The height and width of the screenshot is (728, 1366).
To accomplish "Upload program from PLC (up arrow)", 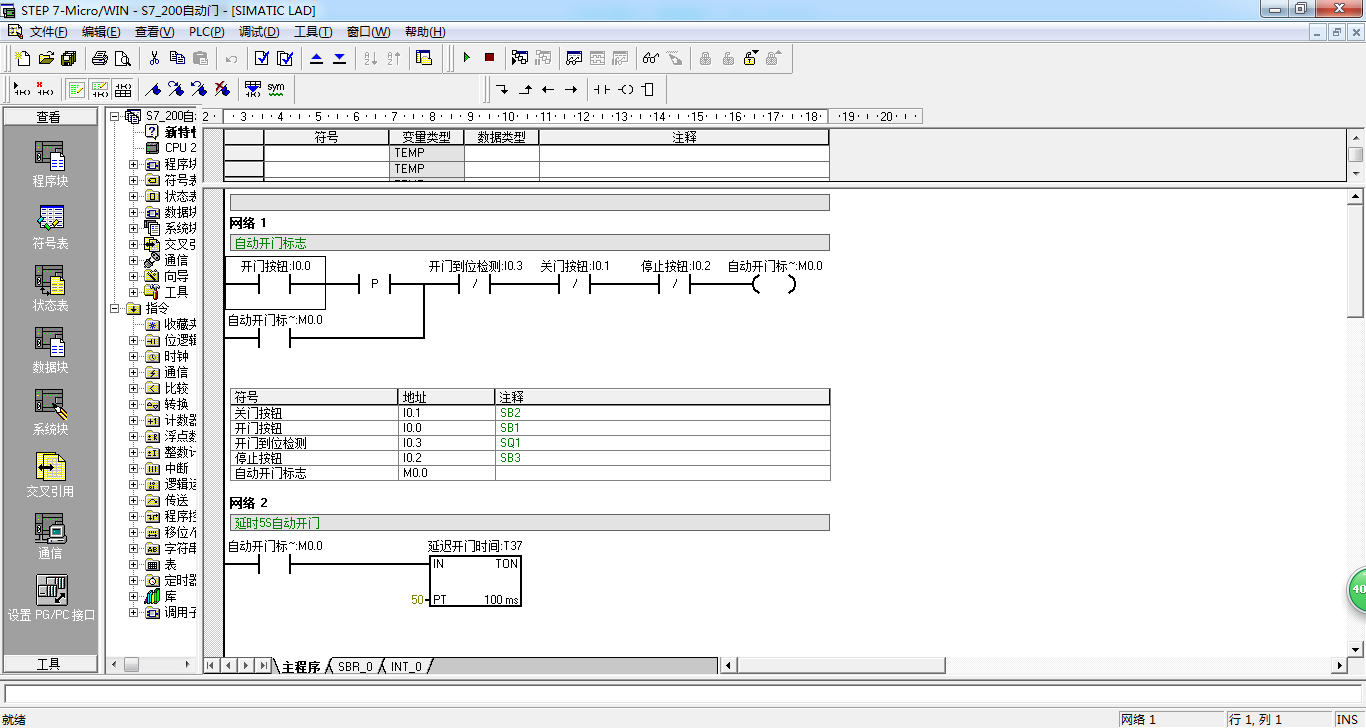I will (x=317, y=58).
